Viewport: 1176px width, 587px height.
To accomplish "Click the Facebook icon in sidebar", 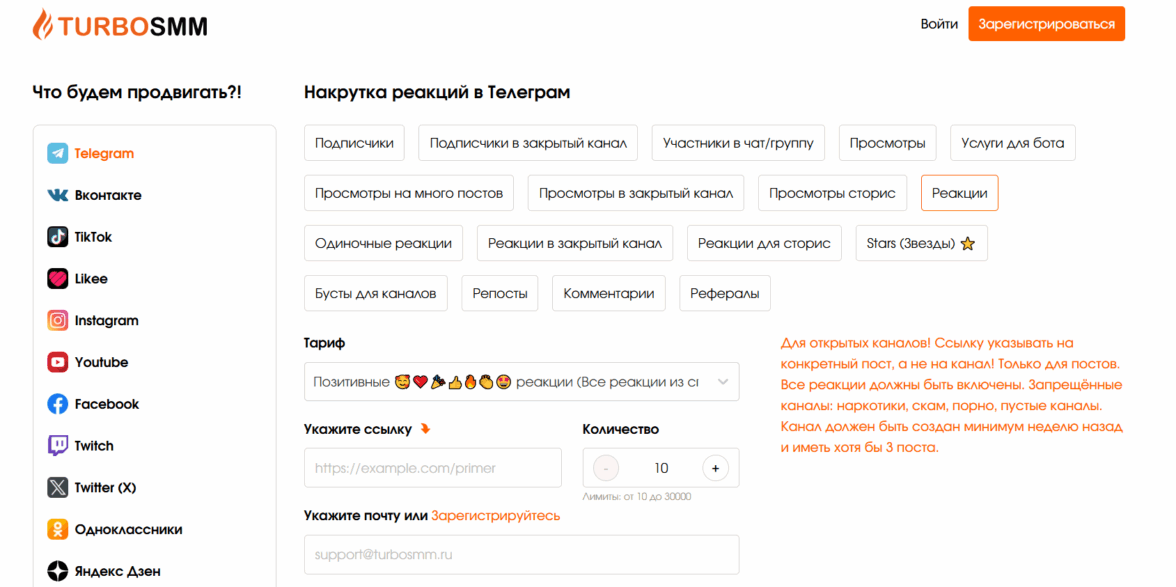I will tap(58, 404).
